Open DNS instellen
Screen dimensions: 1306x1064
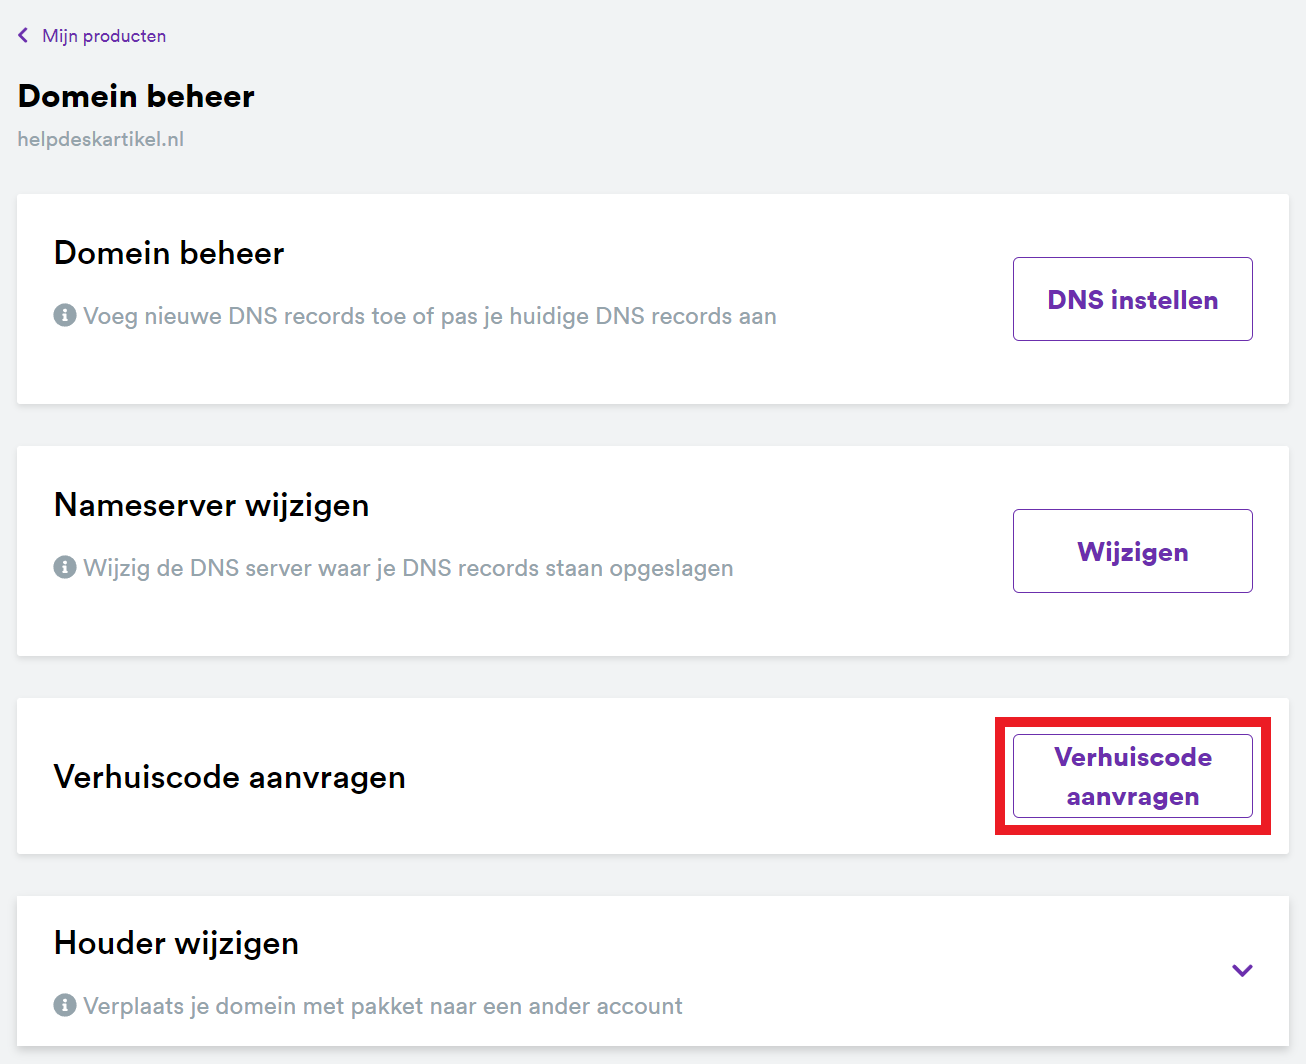pos(1132,299)
